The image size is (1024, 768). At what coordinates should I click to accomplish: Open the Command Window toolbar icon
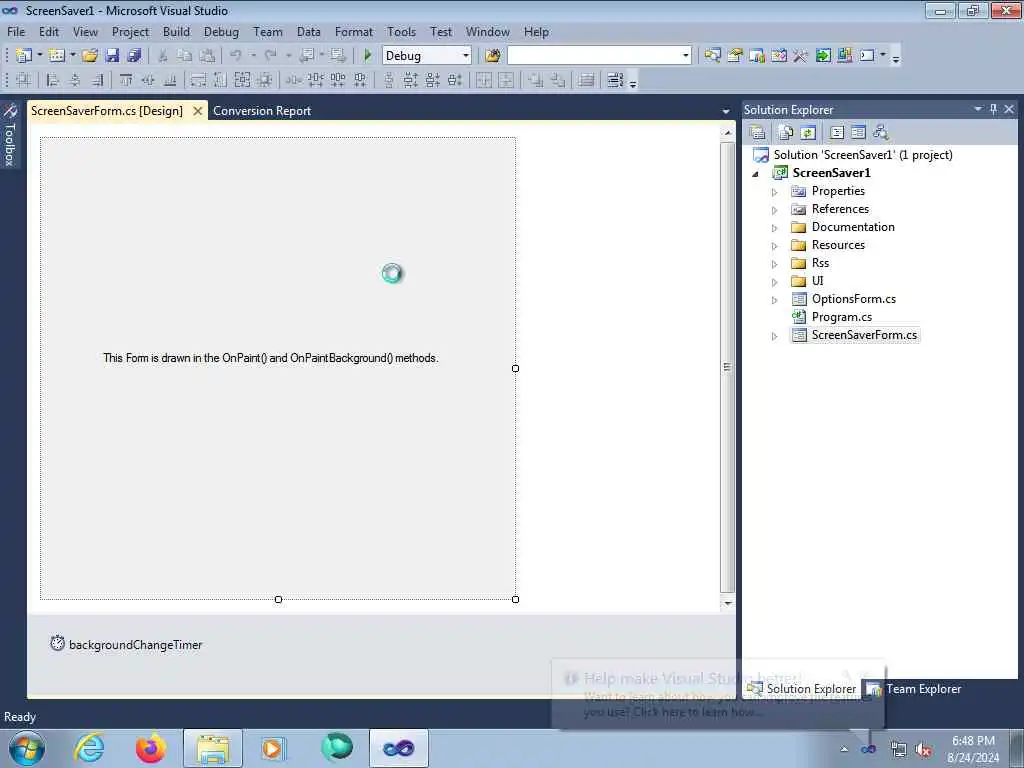click(867, 56)
